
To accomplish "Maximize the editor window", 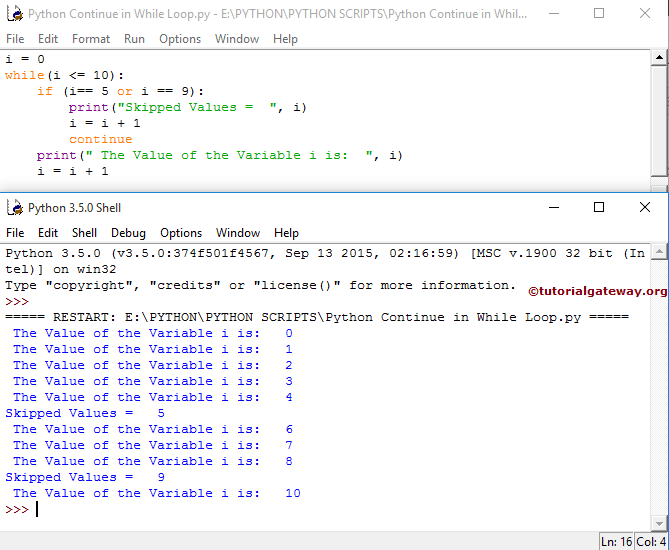I will point(599,14).
